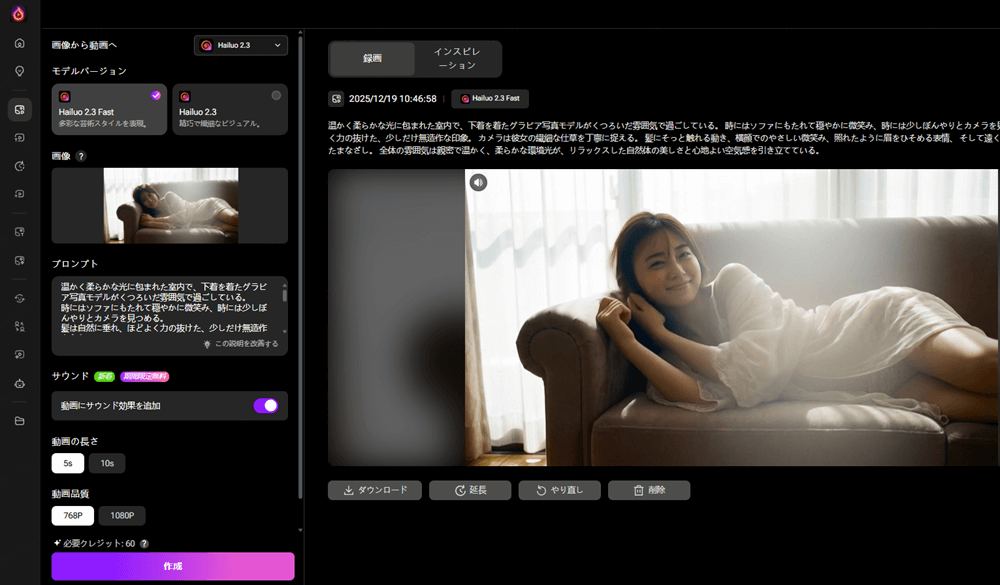Toggle the 動画にサウンド効果を追加 switch

(265, 405)
